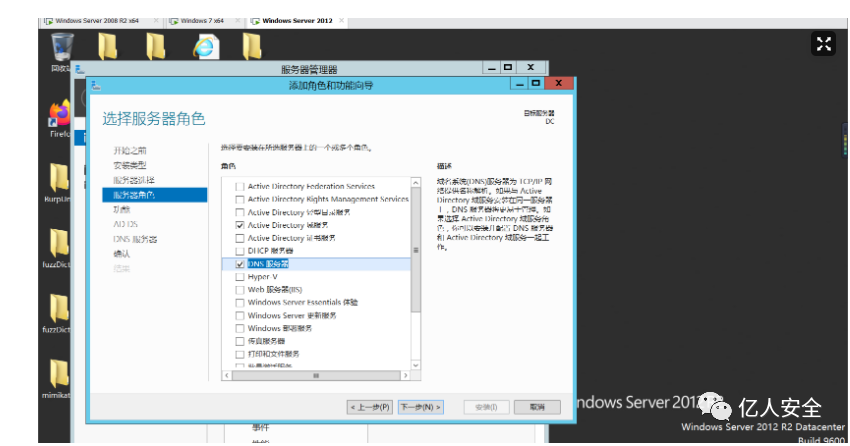Image resolution: width=850 pixels, height=446 pixels.
Task: Uncheck the DNS 服务器 role checkbox
Action: click(x=240, y=264)
